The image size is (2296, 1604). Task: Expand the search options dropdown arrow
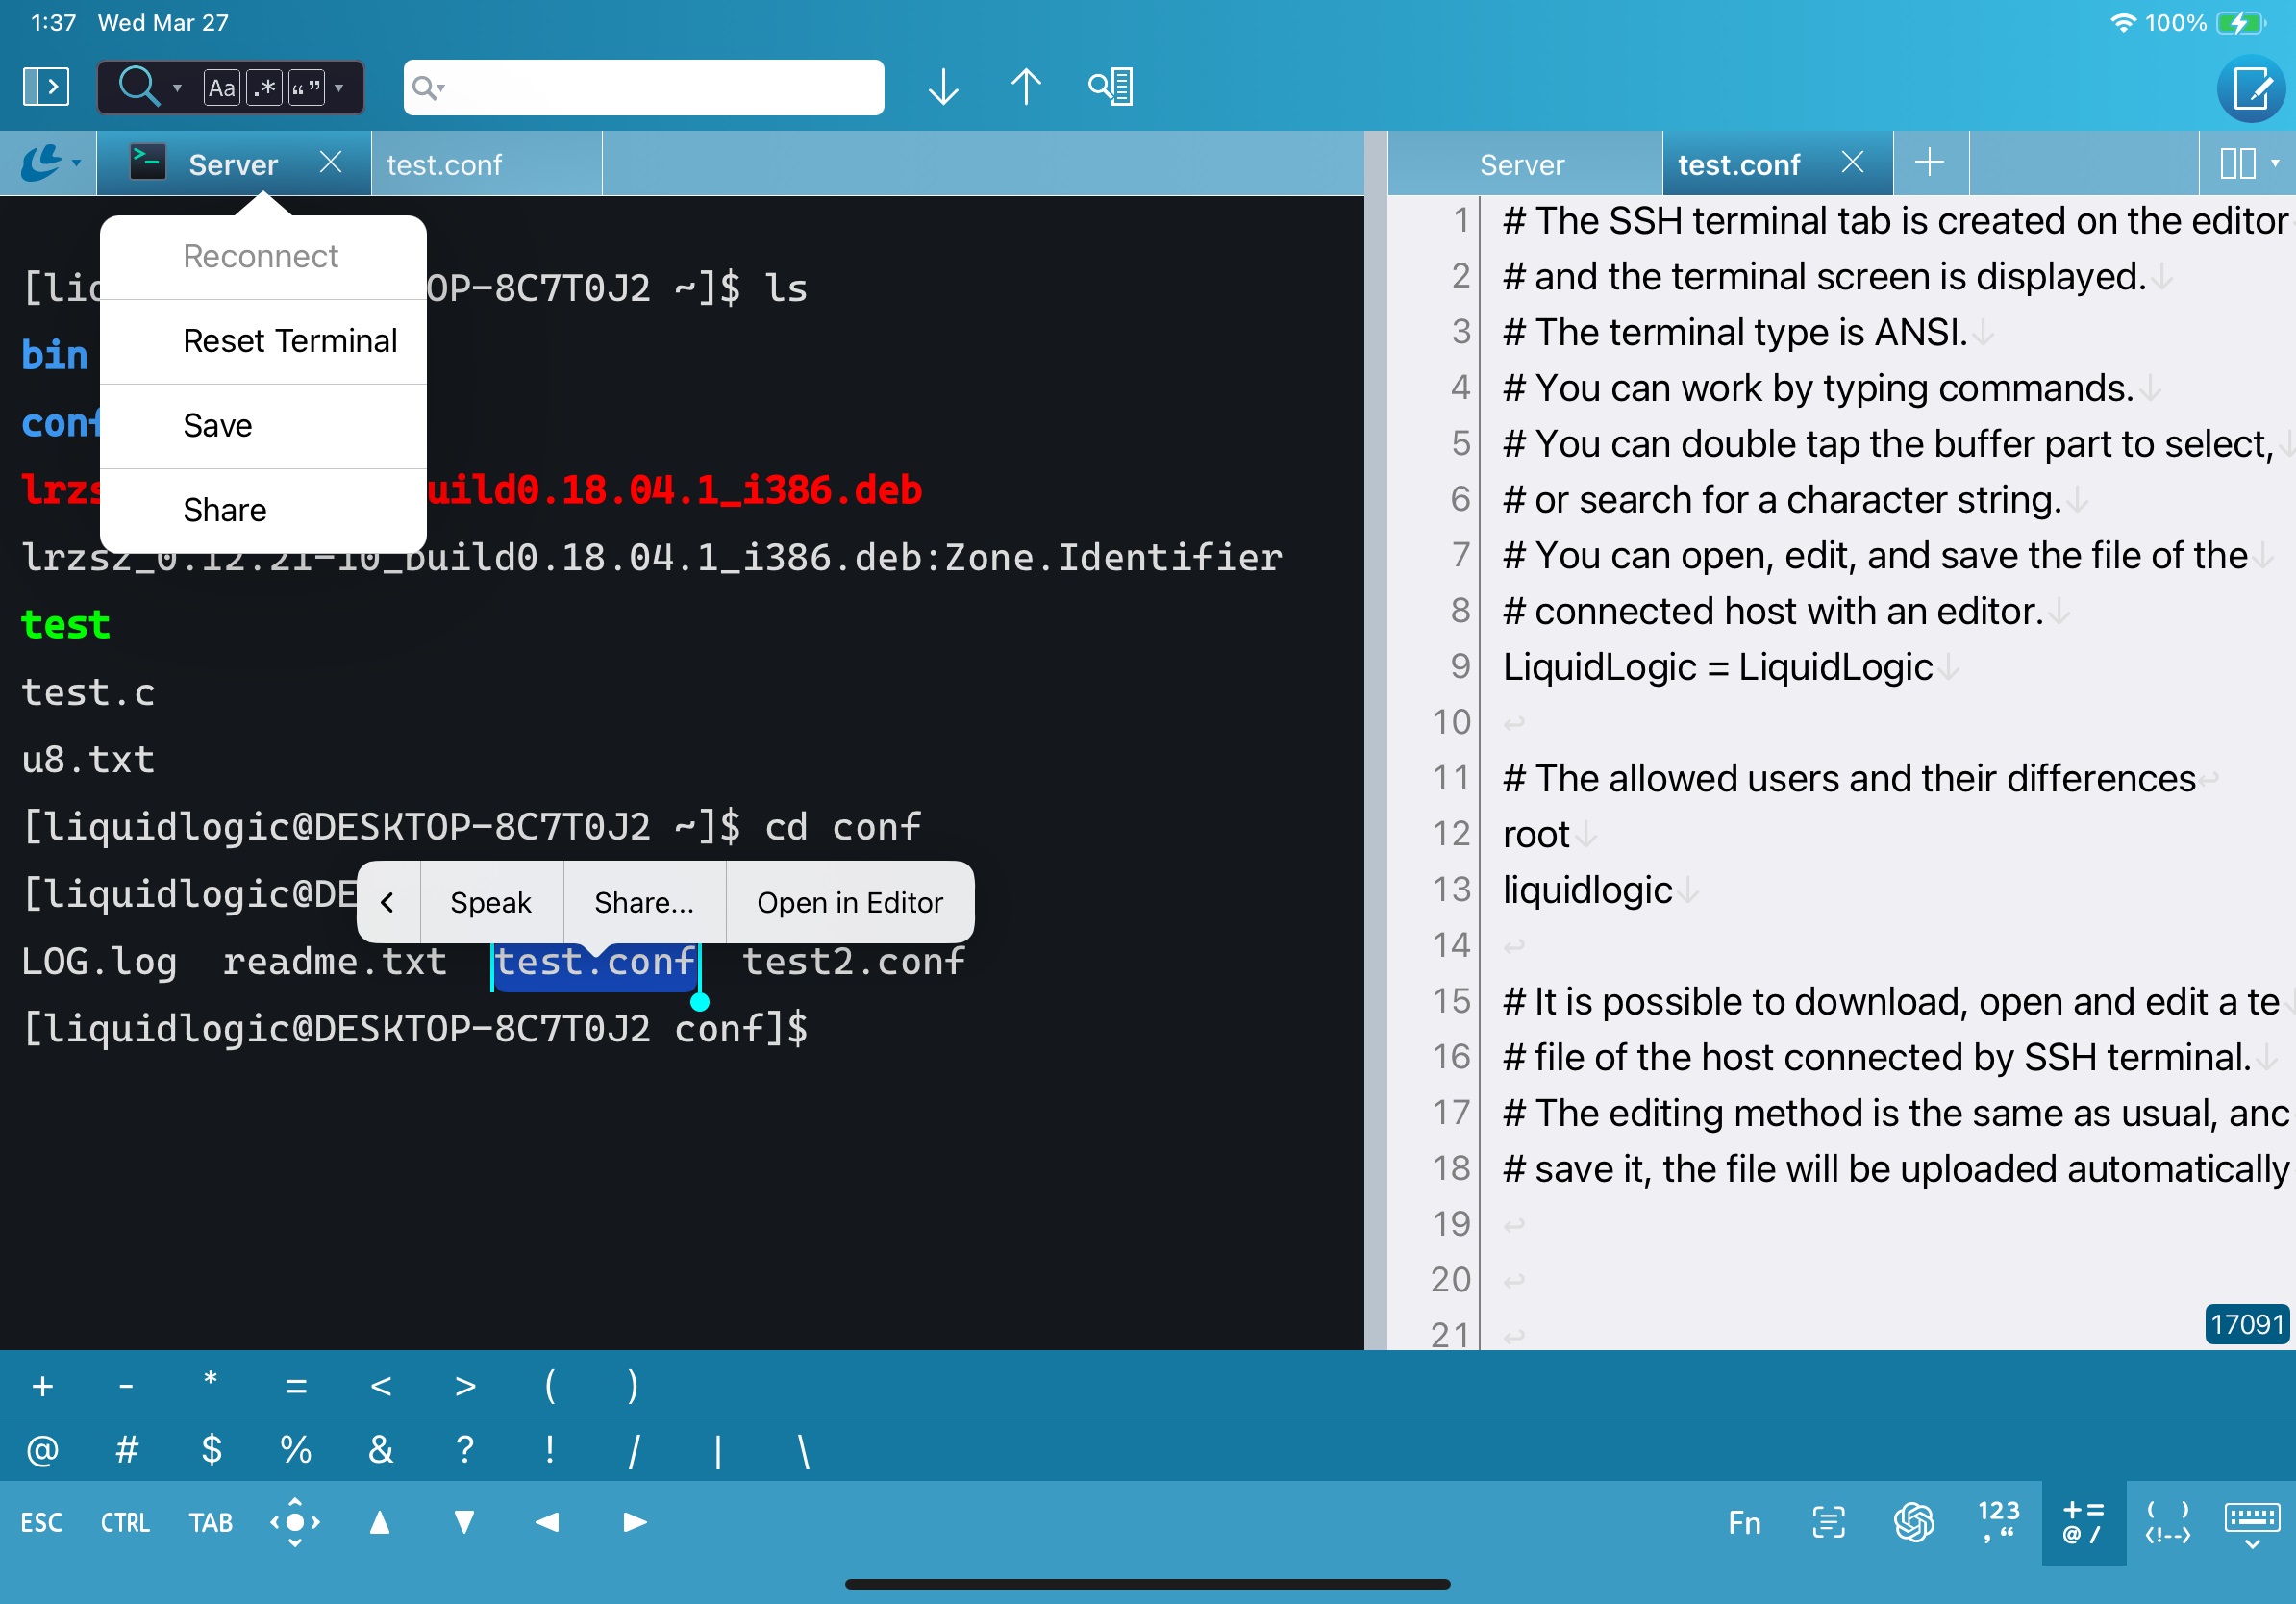coord(178,90)
